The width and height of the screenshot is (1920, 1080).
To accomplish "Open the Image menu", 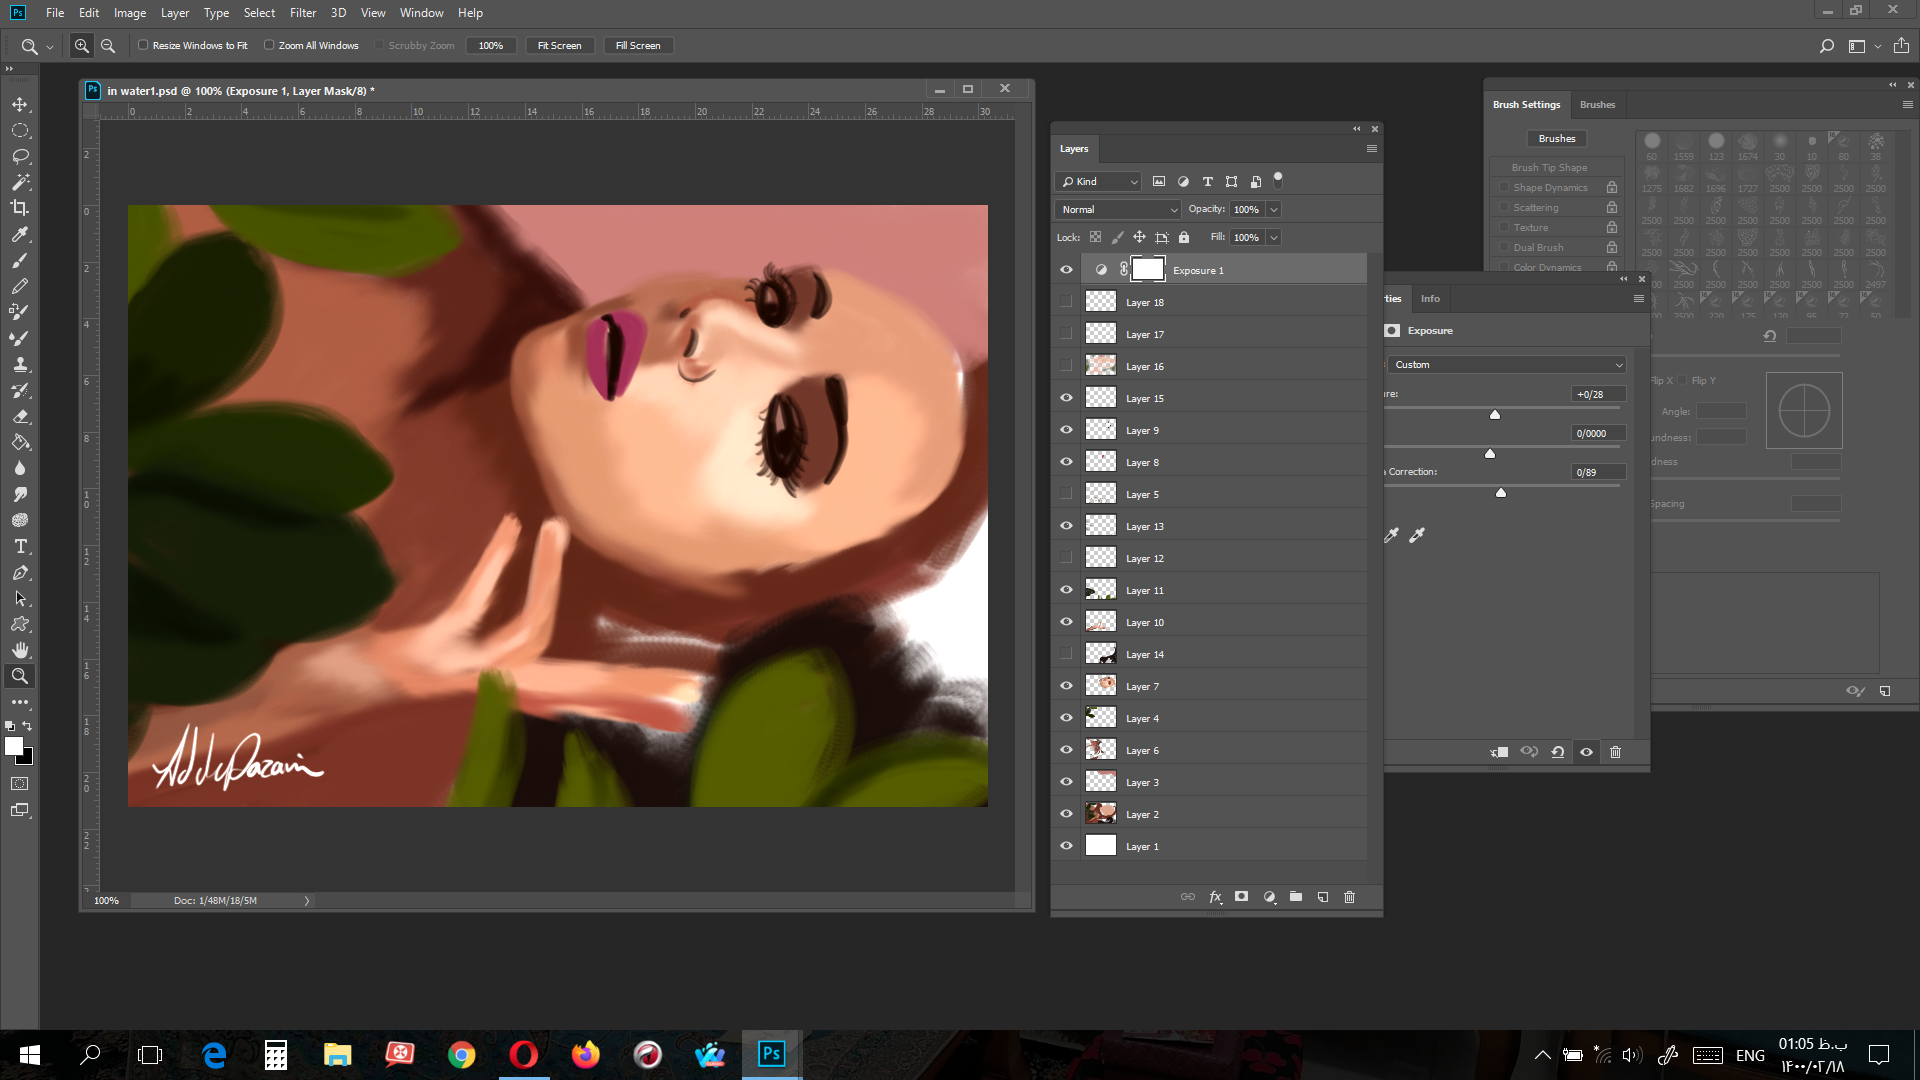I will coord(130,13).
